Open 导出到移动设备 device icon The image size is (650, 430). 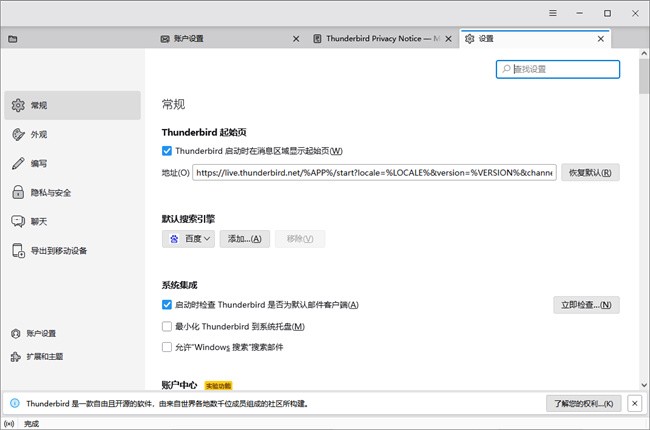[x=17, y=250]
